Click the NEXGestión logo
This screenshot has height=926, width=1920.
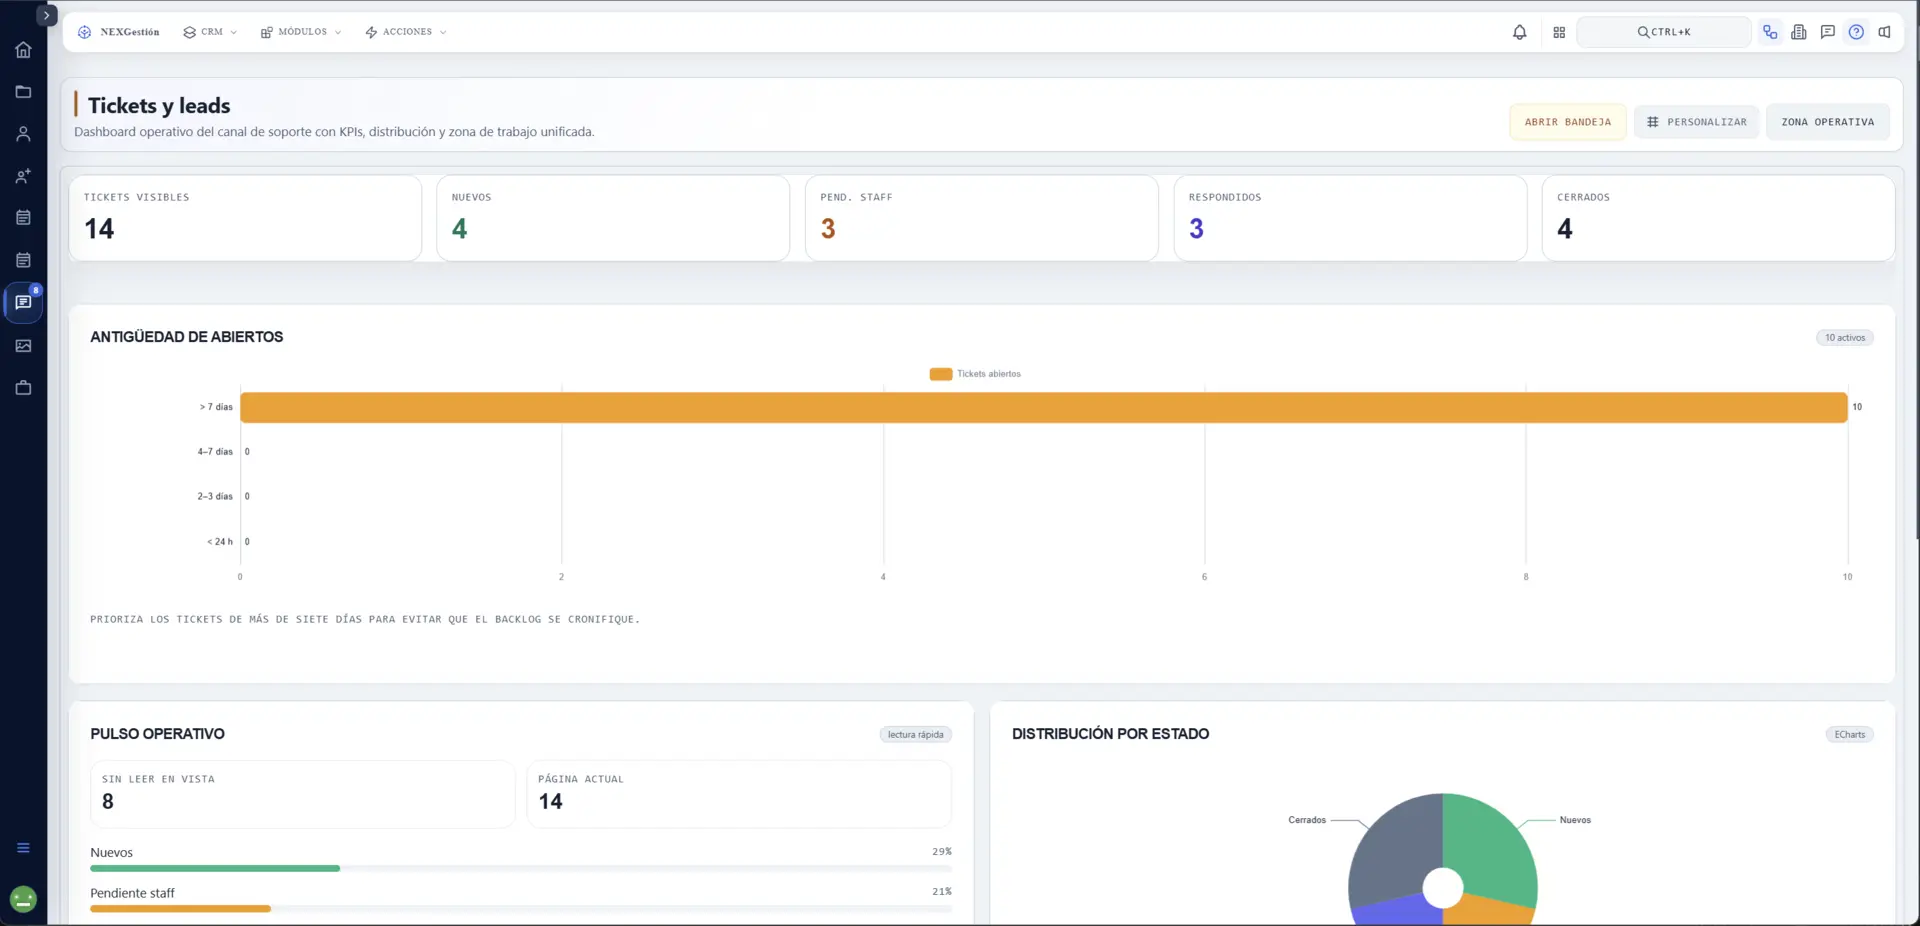(118, 32)
